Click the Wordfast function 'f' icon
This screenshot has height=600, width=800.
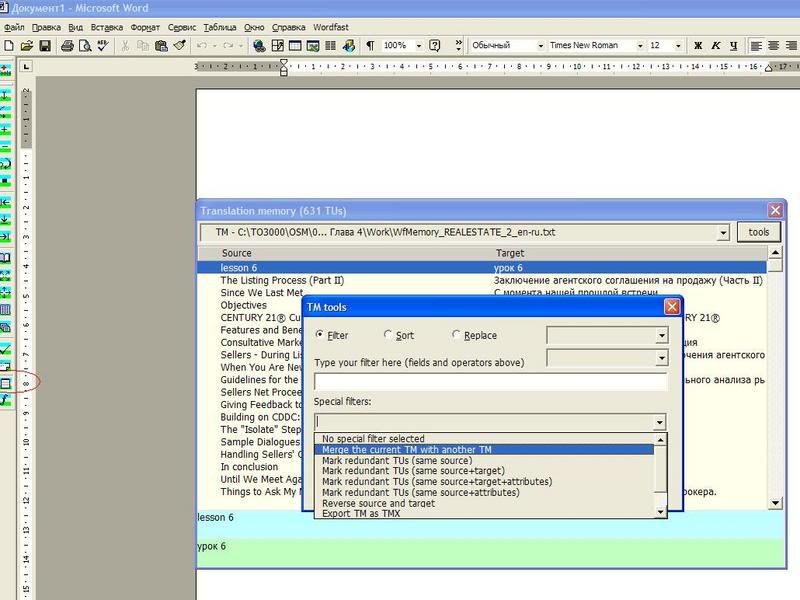6,400
